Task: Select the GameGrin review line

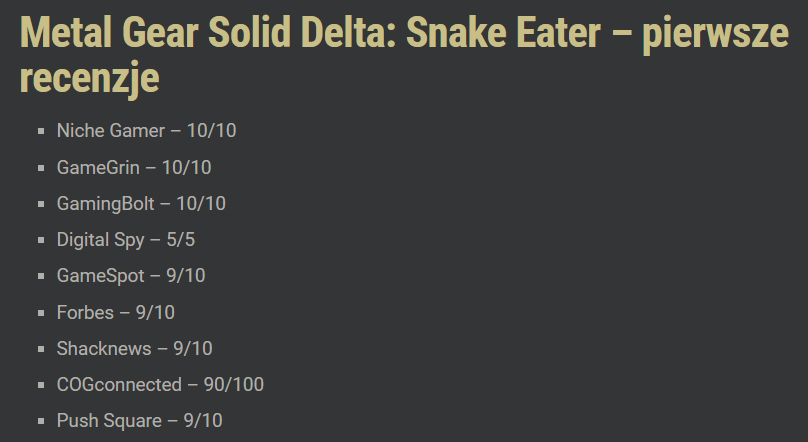Action: (x=98, y=167)
